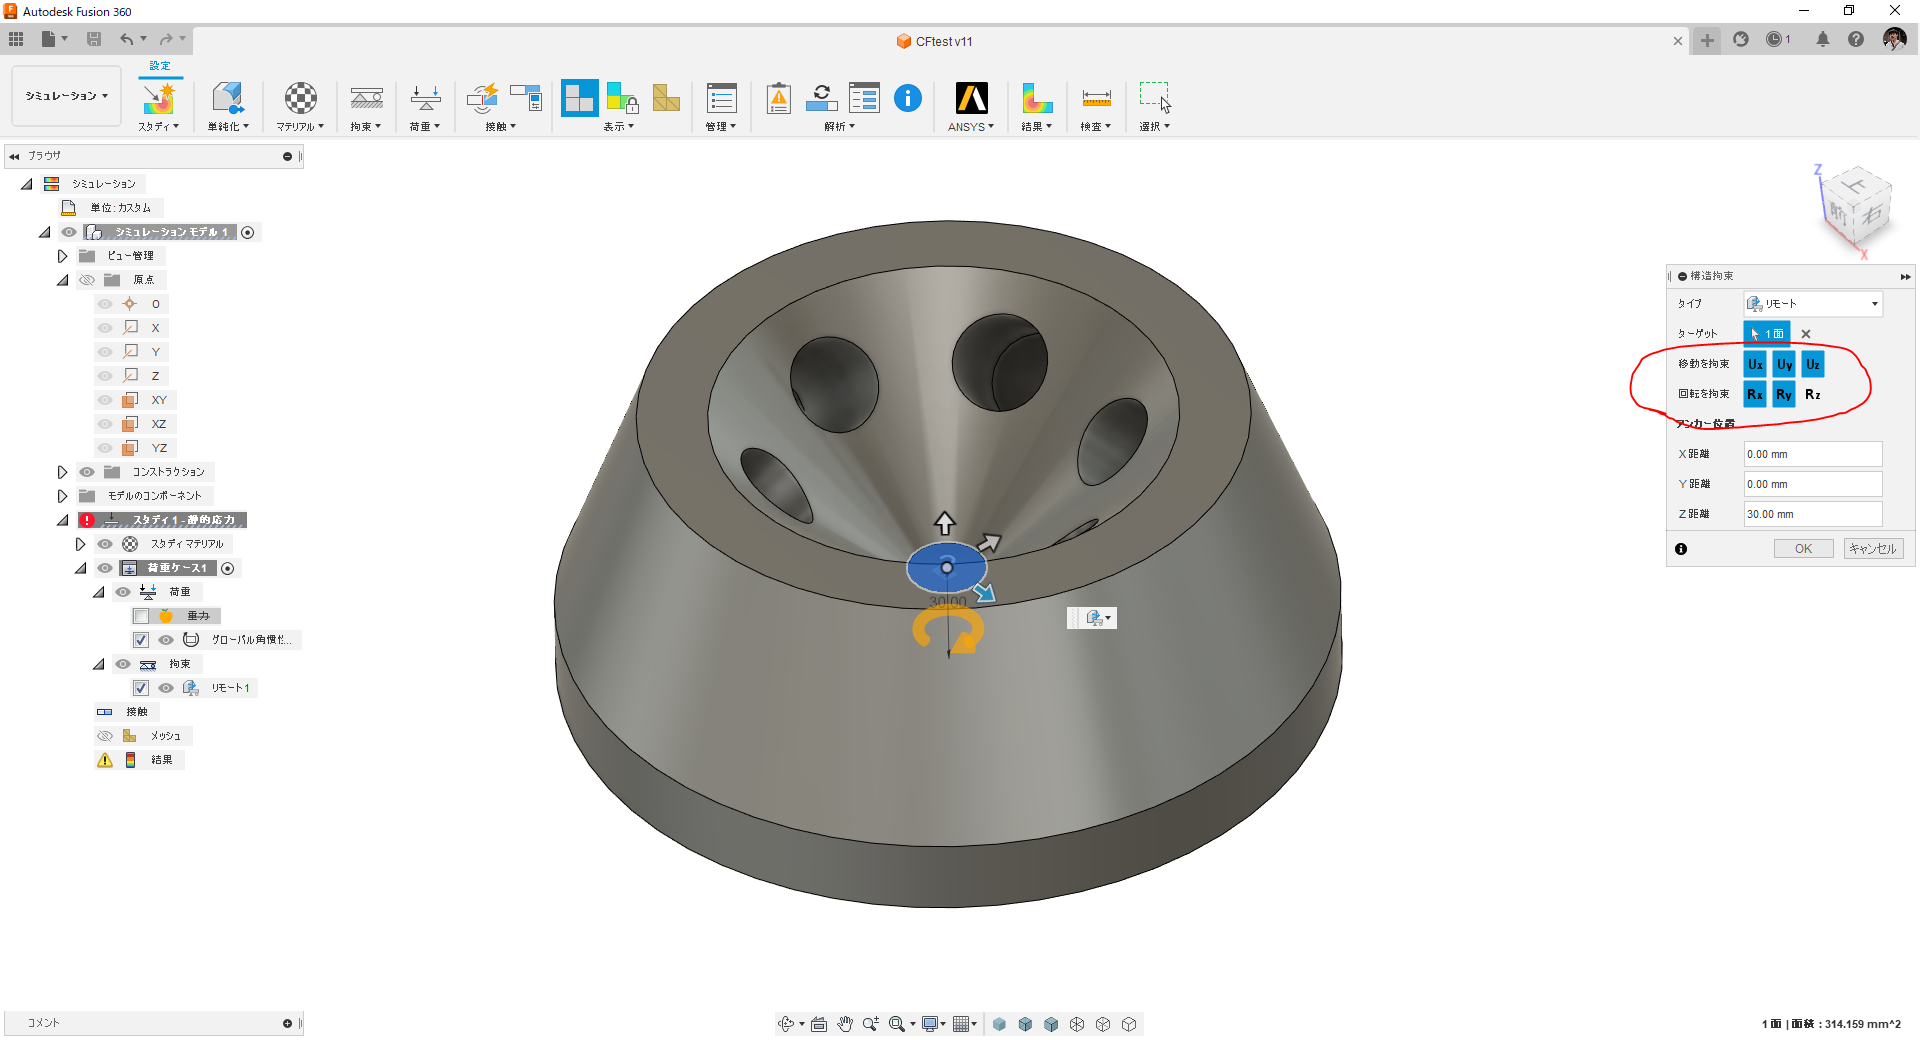Screen dimensions: 1920x1040
Task: Hide the コンストラクション folder via eye icon
Action: click(x=87, y=472)
